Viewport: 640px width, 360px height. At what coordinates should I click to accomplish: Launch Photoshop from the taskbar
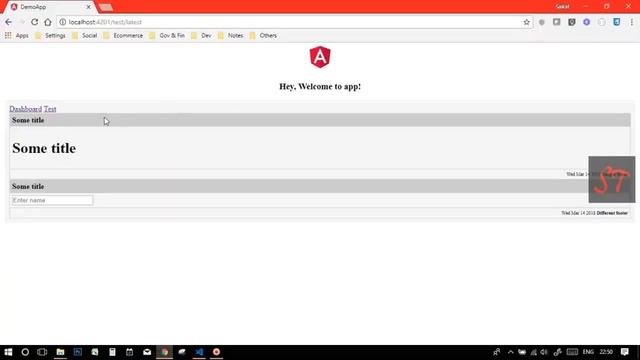(78, 352)
